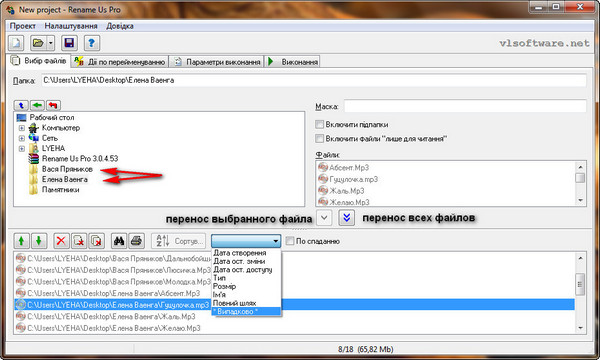The height and width of the screenshot is (360, 600).
Task: Open help via the question mark icon
Action: (91, 42)
